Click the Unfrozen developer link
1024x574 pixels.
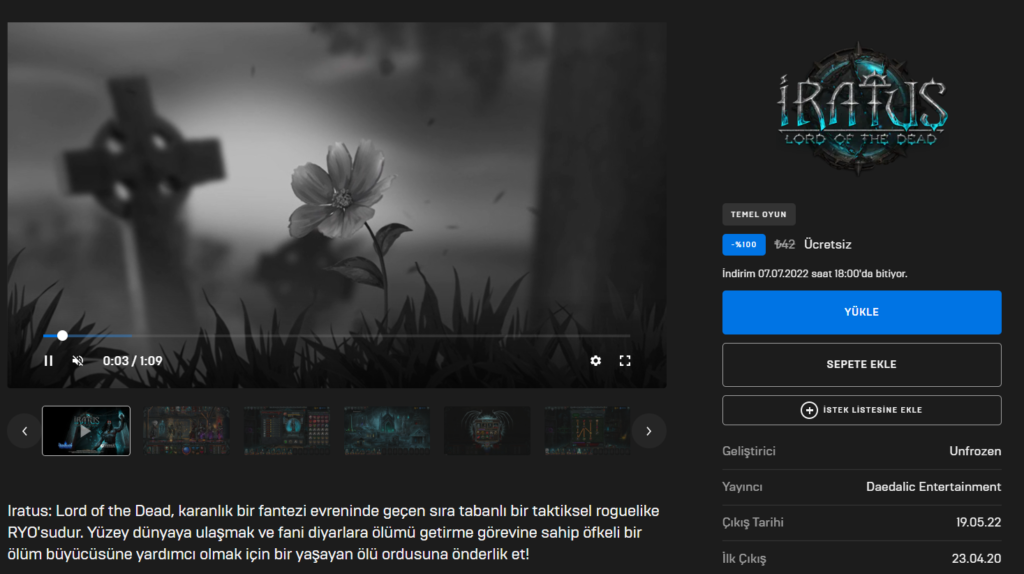click(x=975, y=451)
